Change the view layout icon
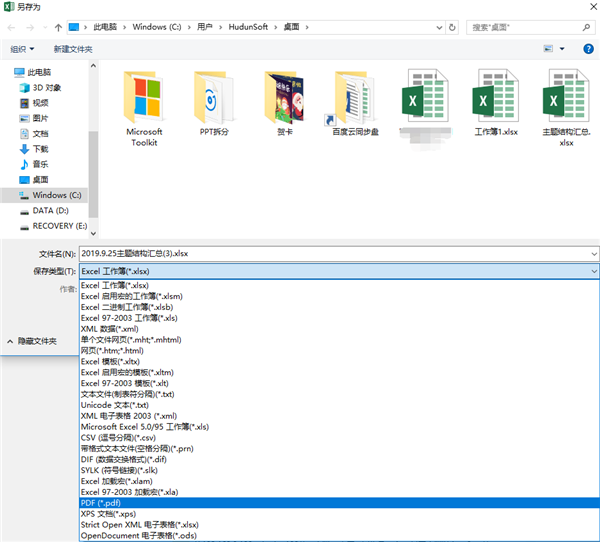This screenshot has height=542, width=600. tap(548, 49)
